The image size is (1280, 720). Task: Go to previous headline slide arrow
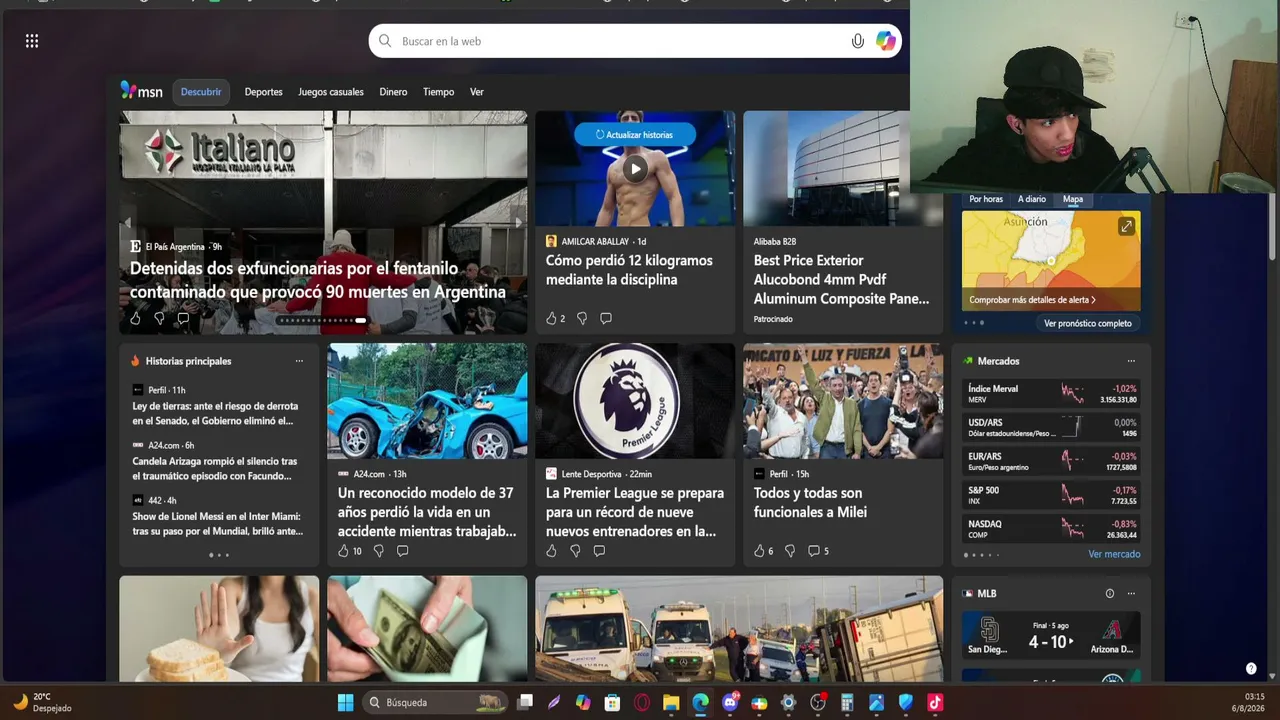127,222
